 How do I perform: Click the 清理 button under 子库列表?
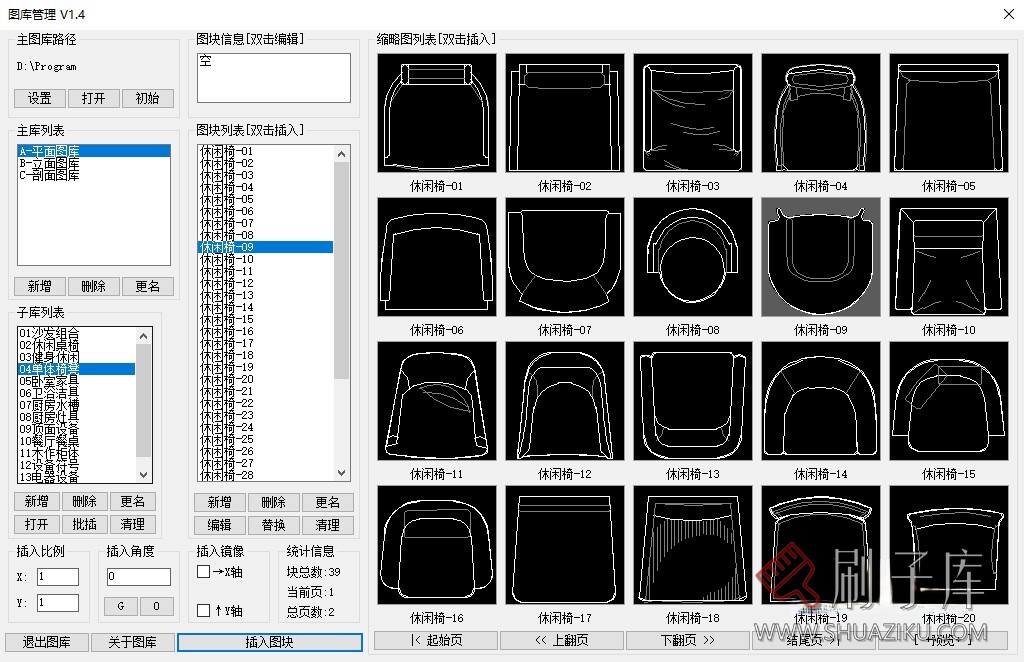(x=133, y=524)
